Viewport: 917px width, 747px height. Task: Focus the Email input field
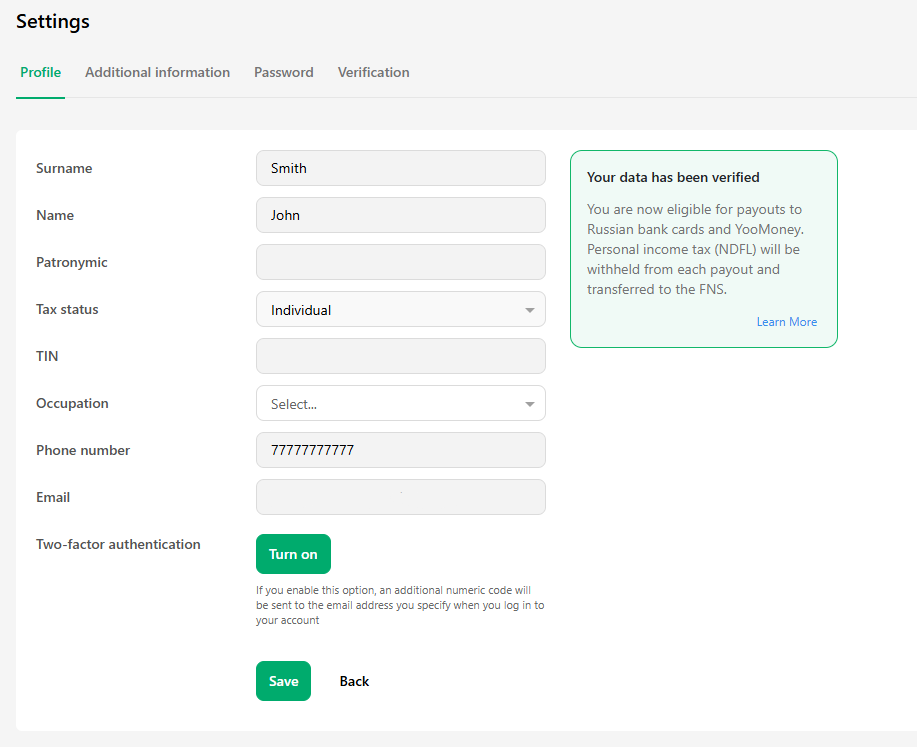click(x=401, y=497)
